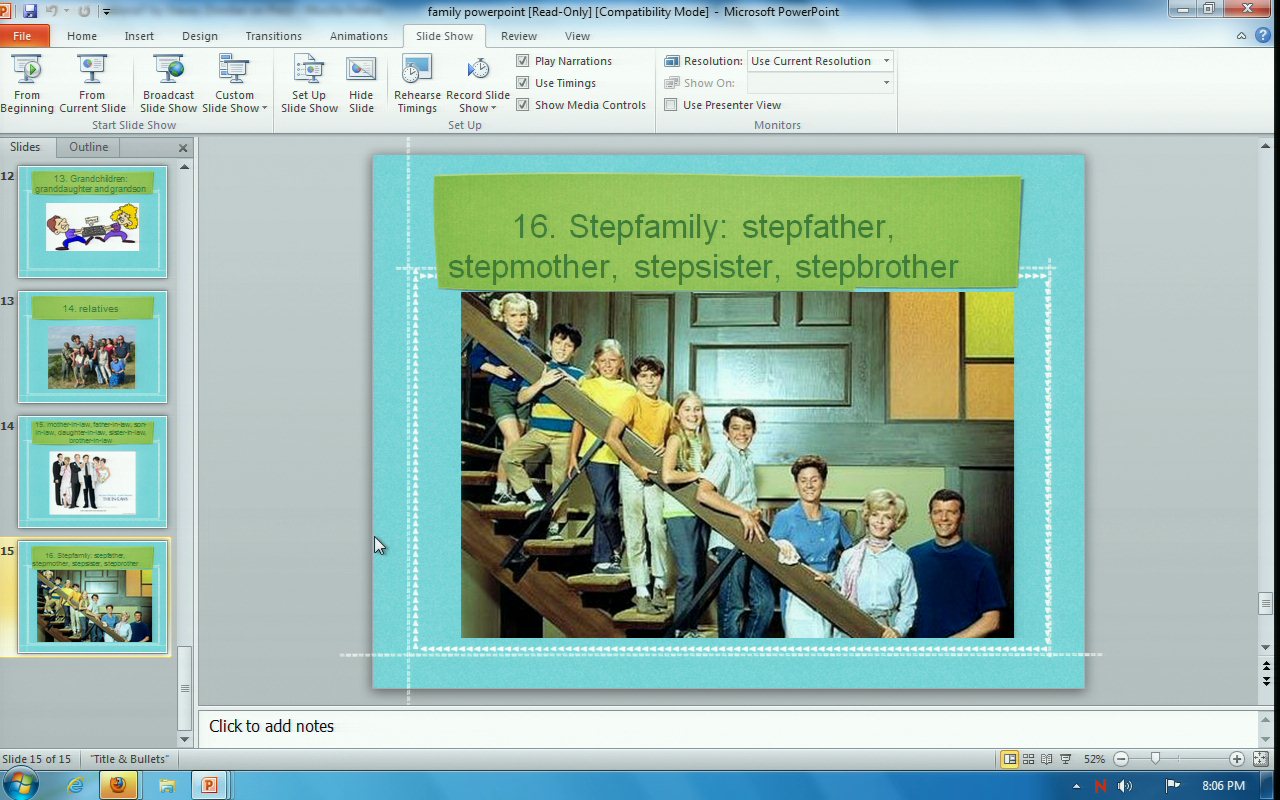Open Firefox from the taskbar
The image size is (1280, 800).
click(118, 785)
